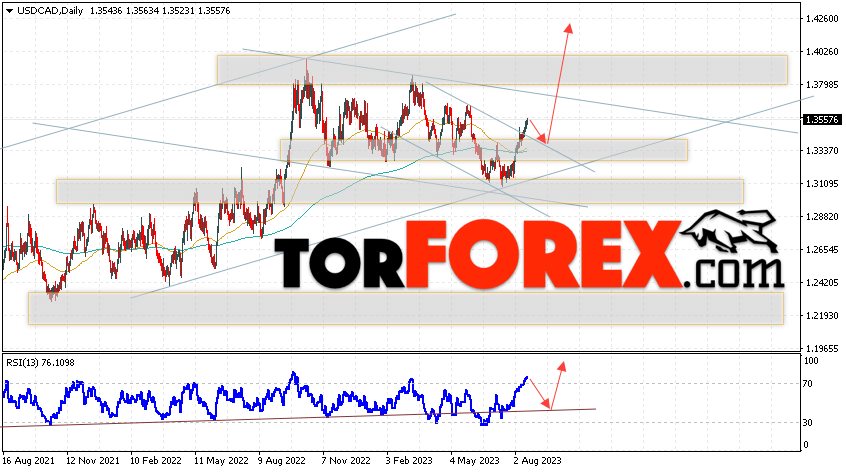The height and width of the screenshot is (472, 846).
Task: Click the 9 Aug 2022 date label
Action: (282, 461)
